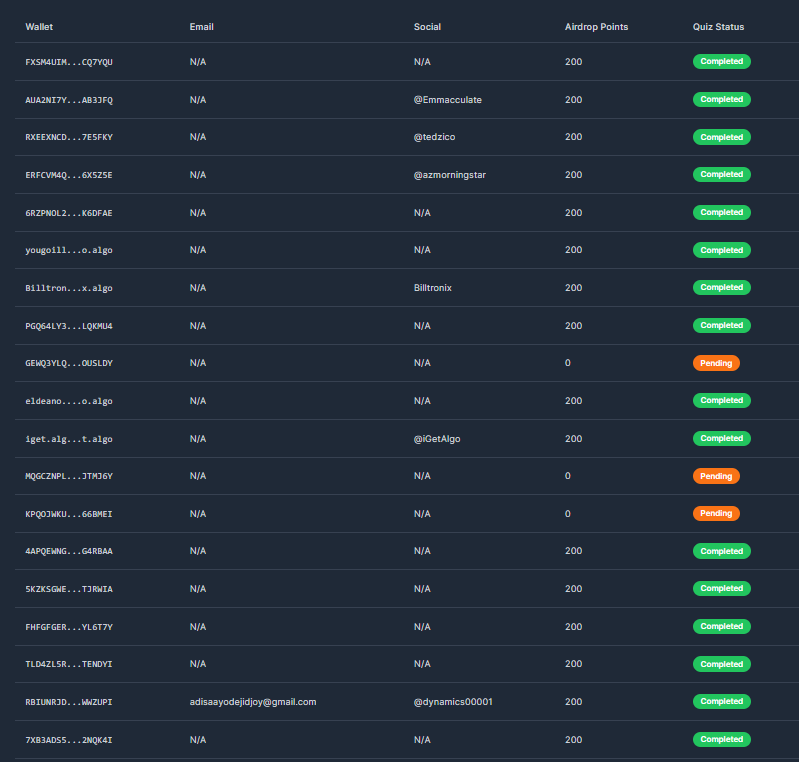Viewport: 799px width, 762px height.
Task: Click social N/A for TLD4ZL5R...TENDYI
Action: [x=422, y=664]
